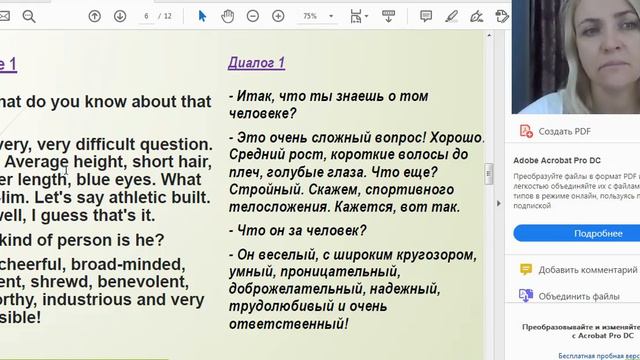Collapse the right tools pane arrow

click(498, 203)
